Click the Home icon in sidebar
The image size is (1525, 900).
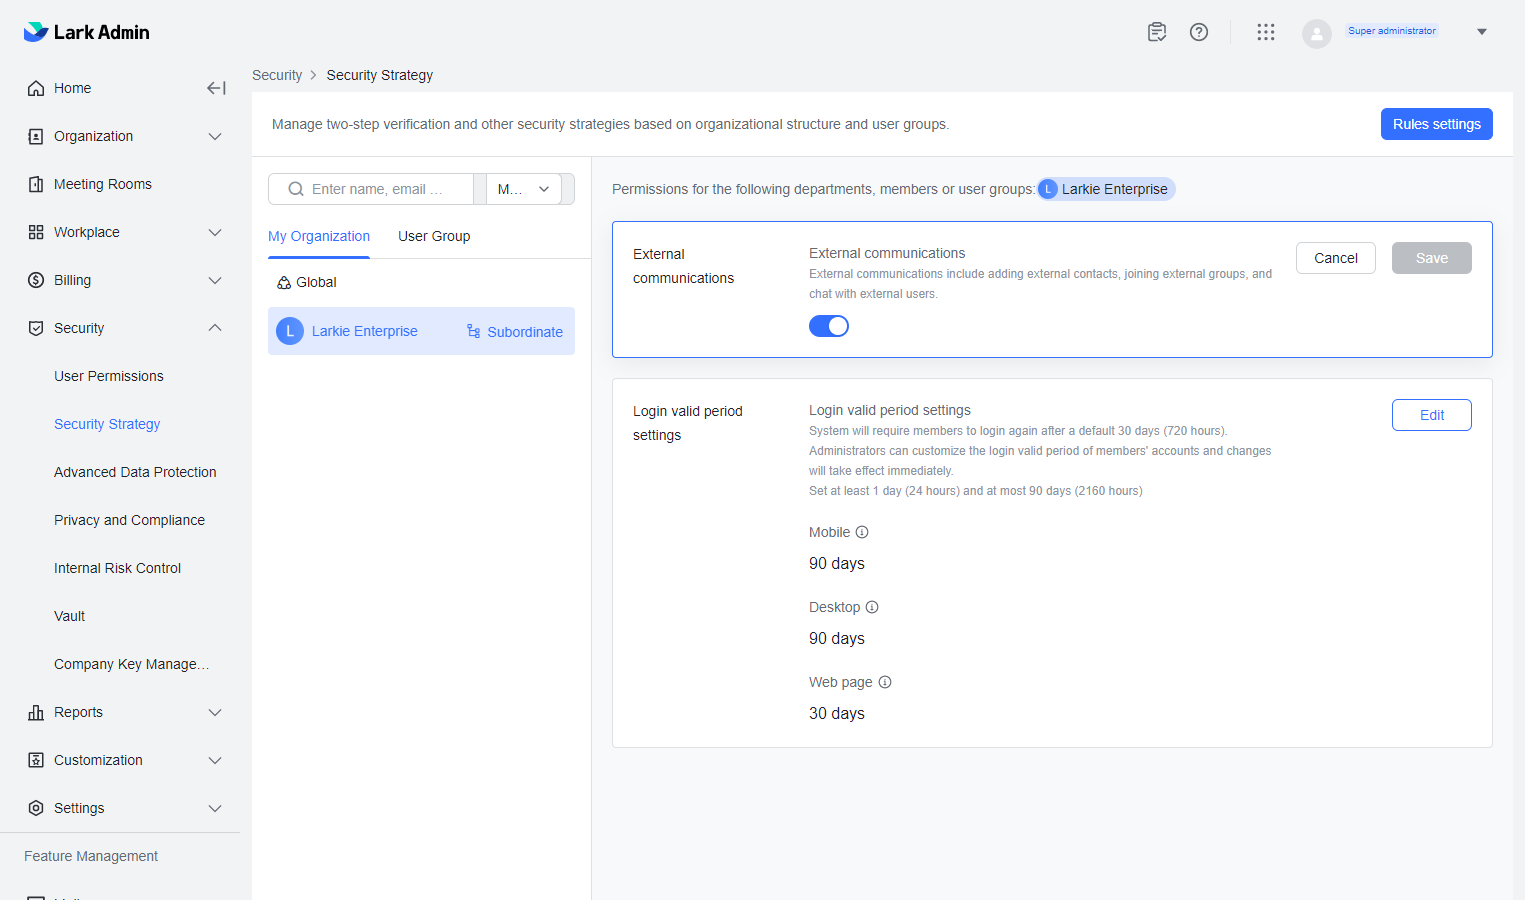point(36,88)
